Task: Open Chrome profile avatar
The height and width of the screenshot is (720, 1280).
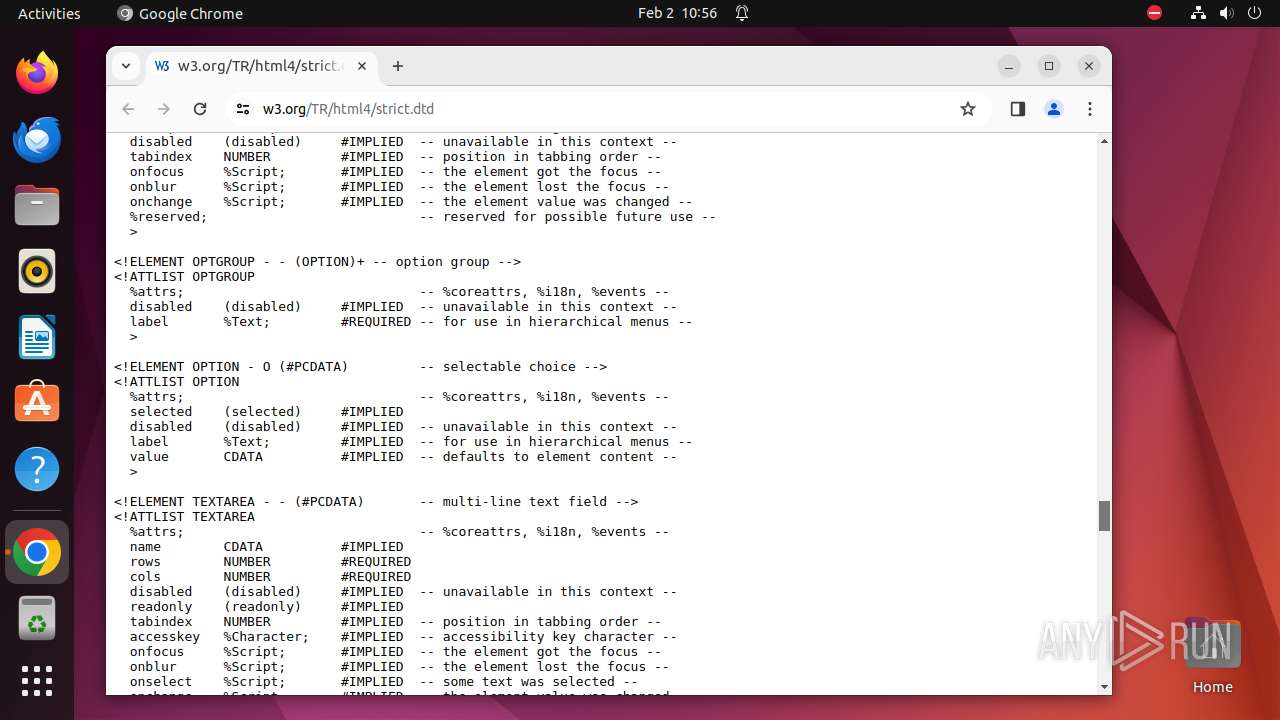Action: click(x=1054, y=109)
